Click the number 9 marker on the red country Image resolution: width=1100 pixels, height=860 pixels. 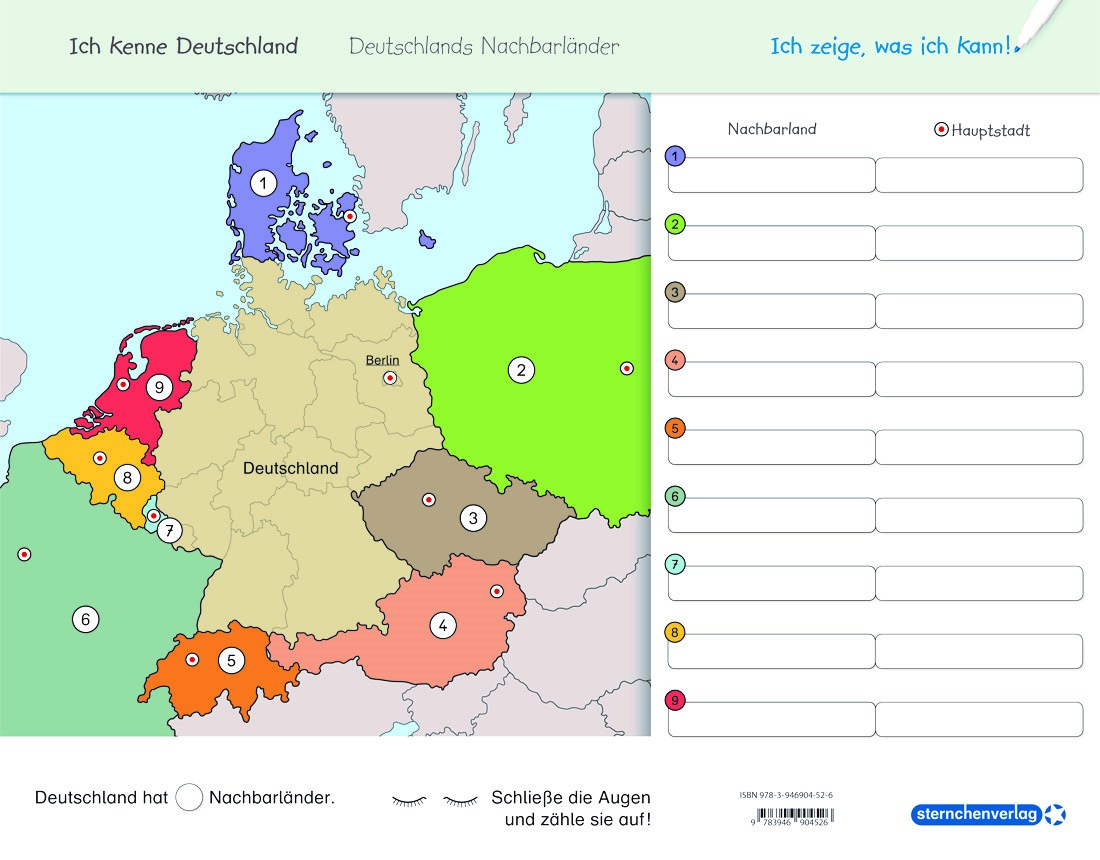tap(158, 387)
